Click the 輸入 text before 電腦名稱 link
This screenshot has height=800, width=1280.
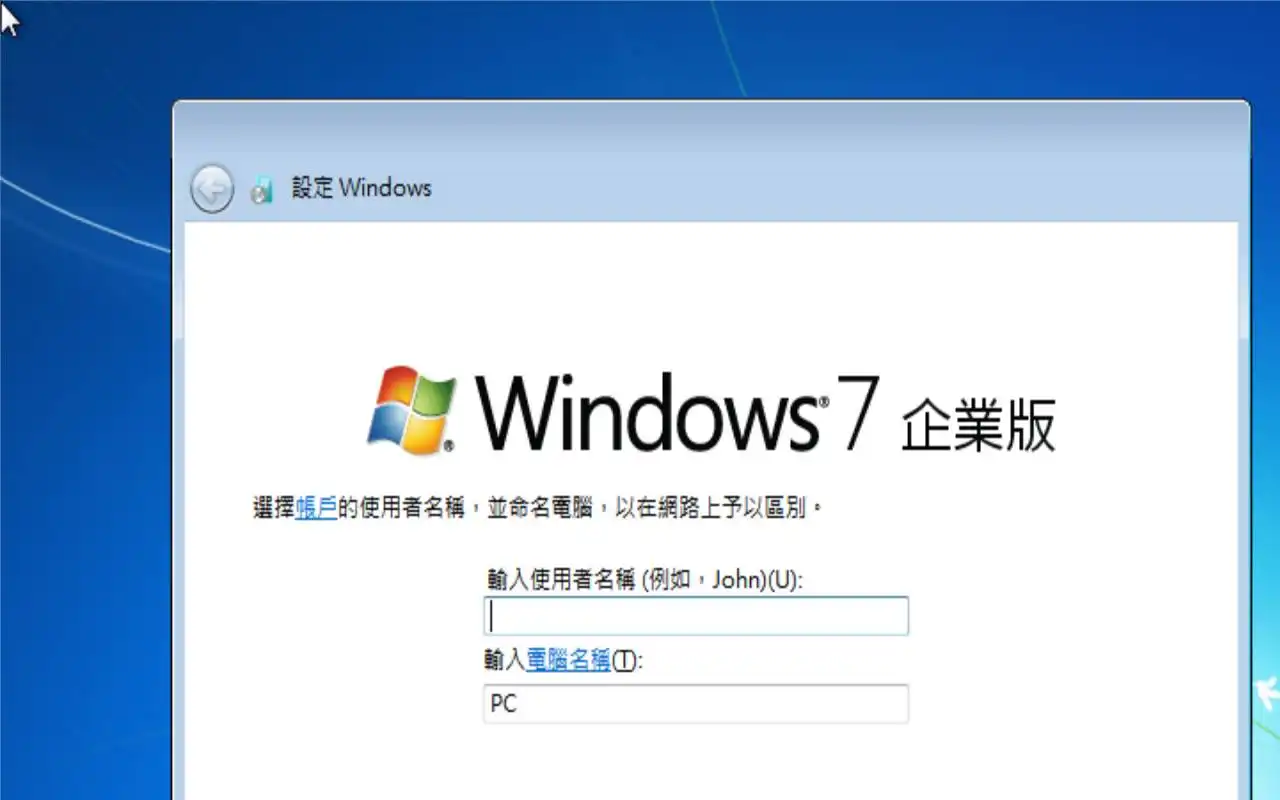pos(506,661)
